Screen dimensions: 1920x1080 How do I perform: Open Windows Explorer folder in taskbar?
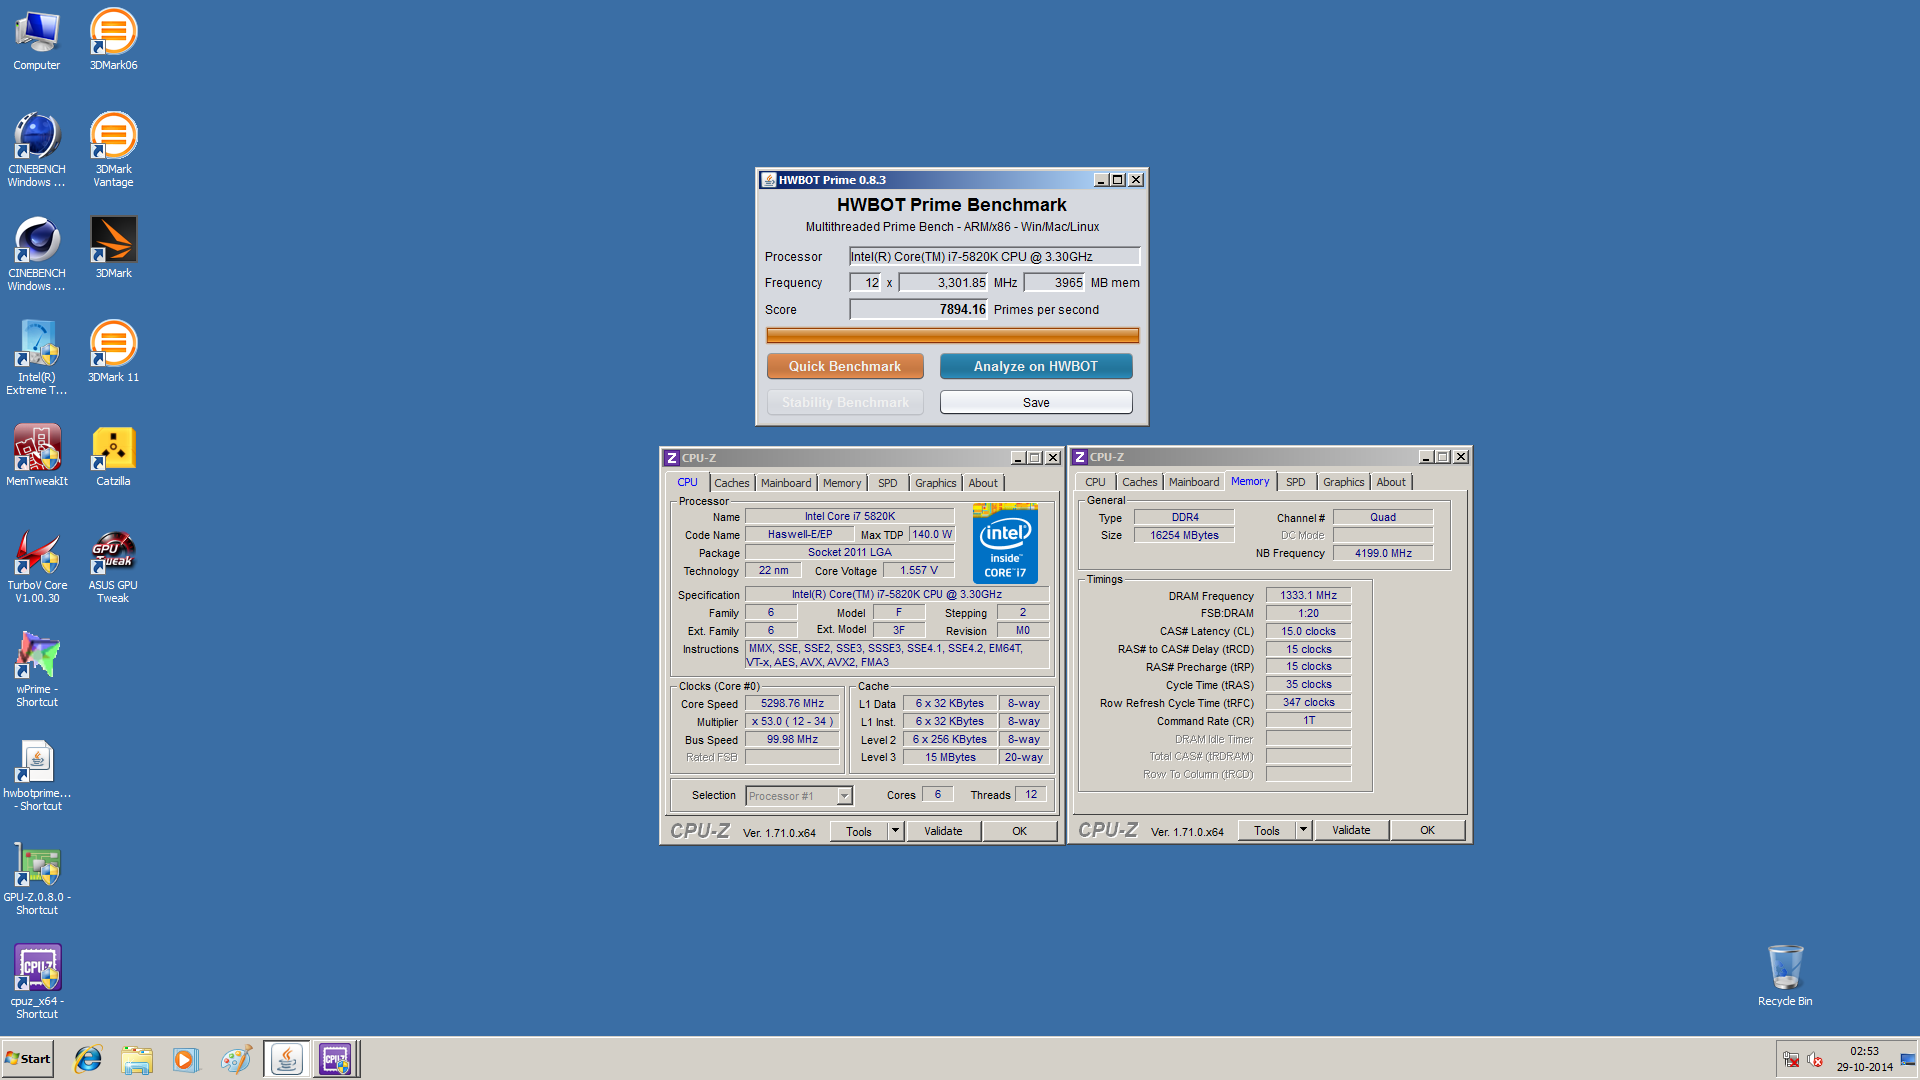[137, 1059]
